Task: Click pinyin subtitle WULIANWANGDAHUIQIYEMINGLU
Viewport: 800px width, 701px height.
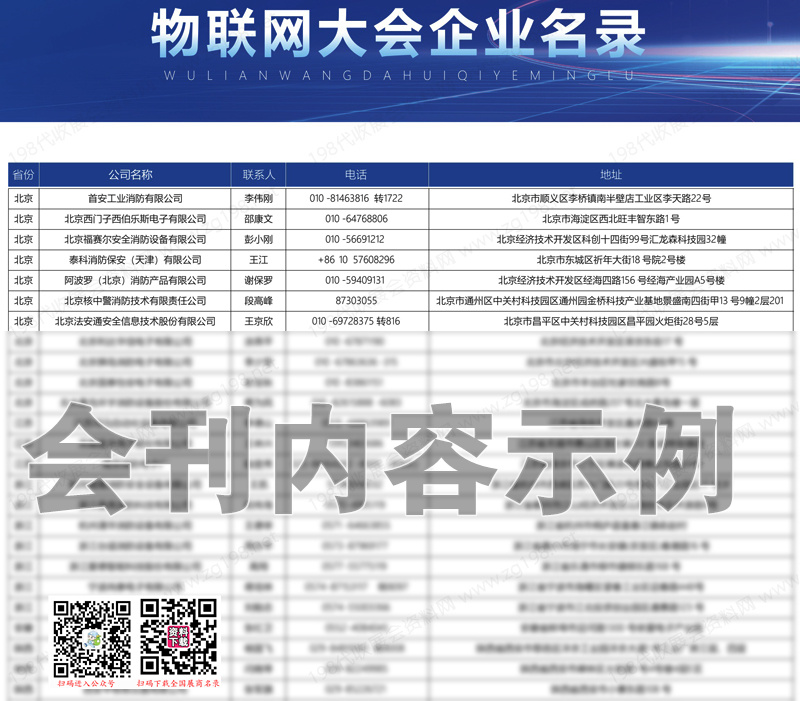Action: [399, 76]
